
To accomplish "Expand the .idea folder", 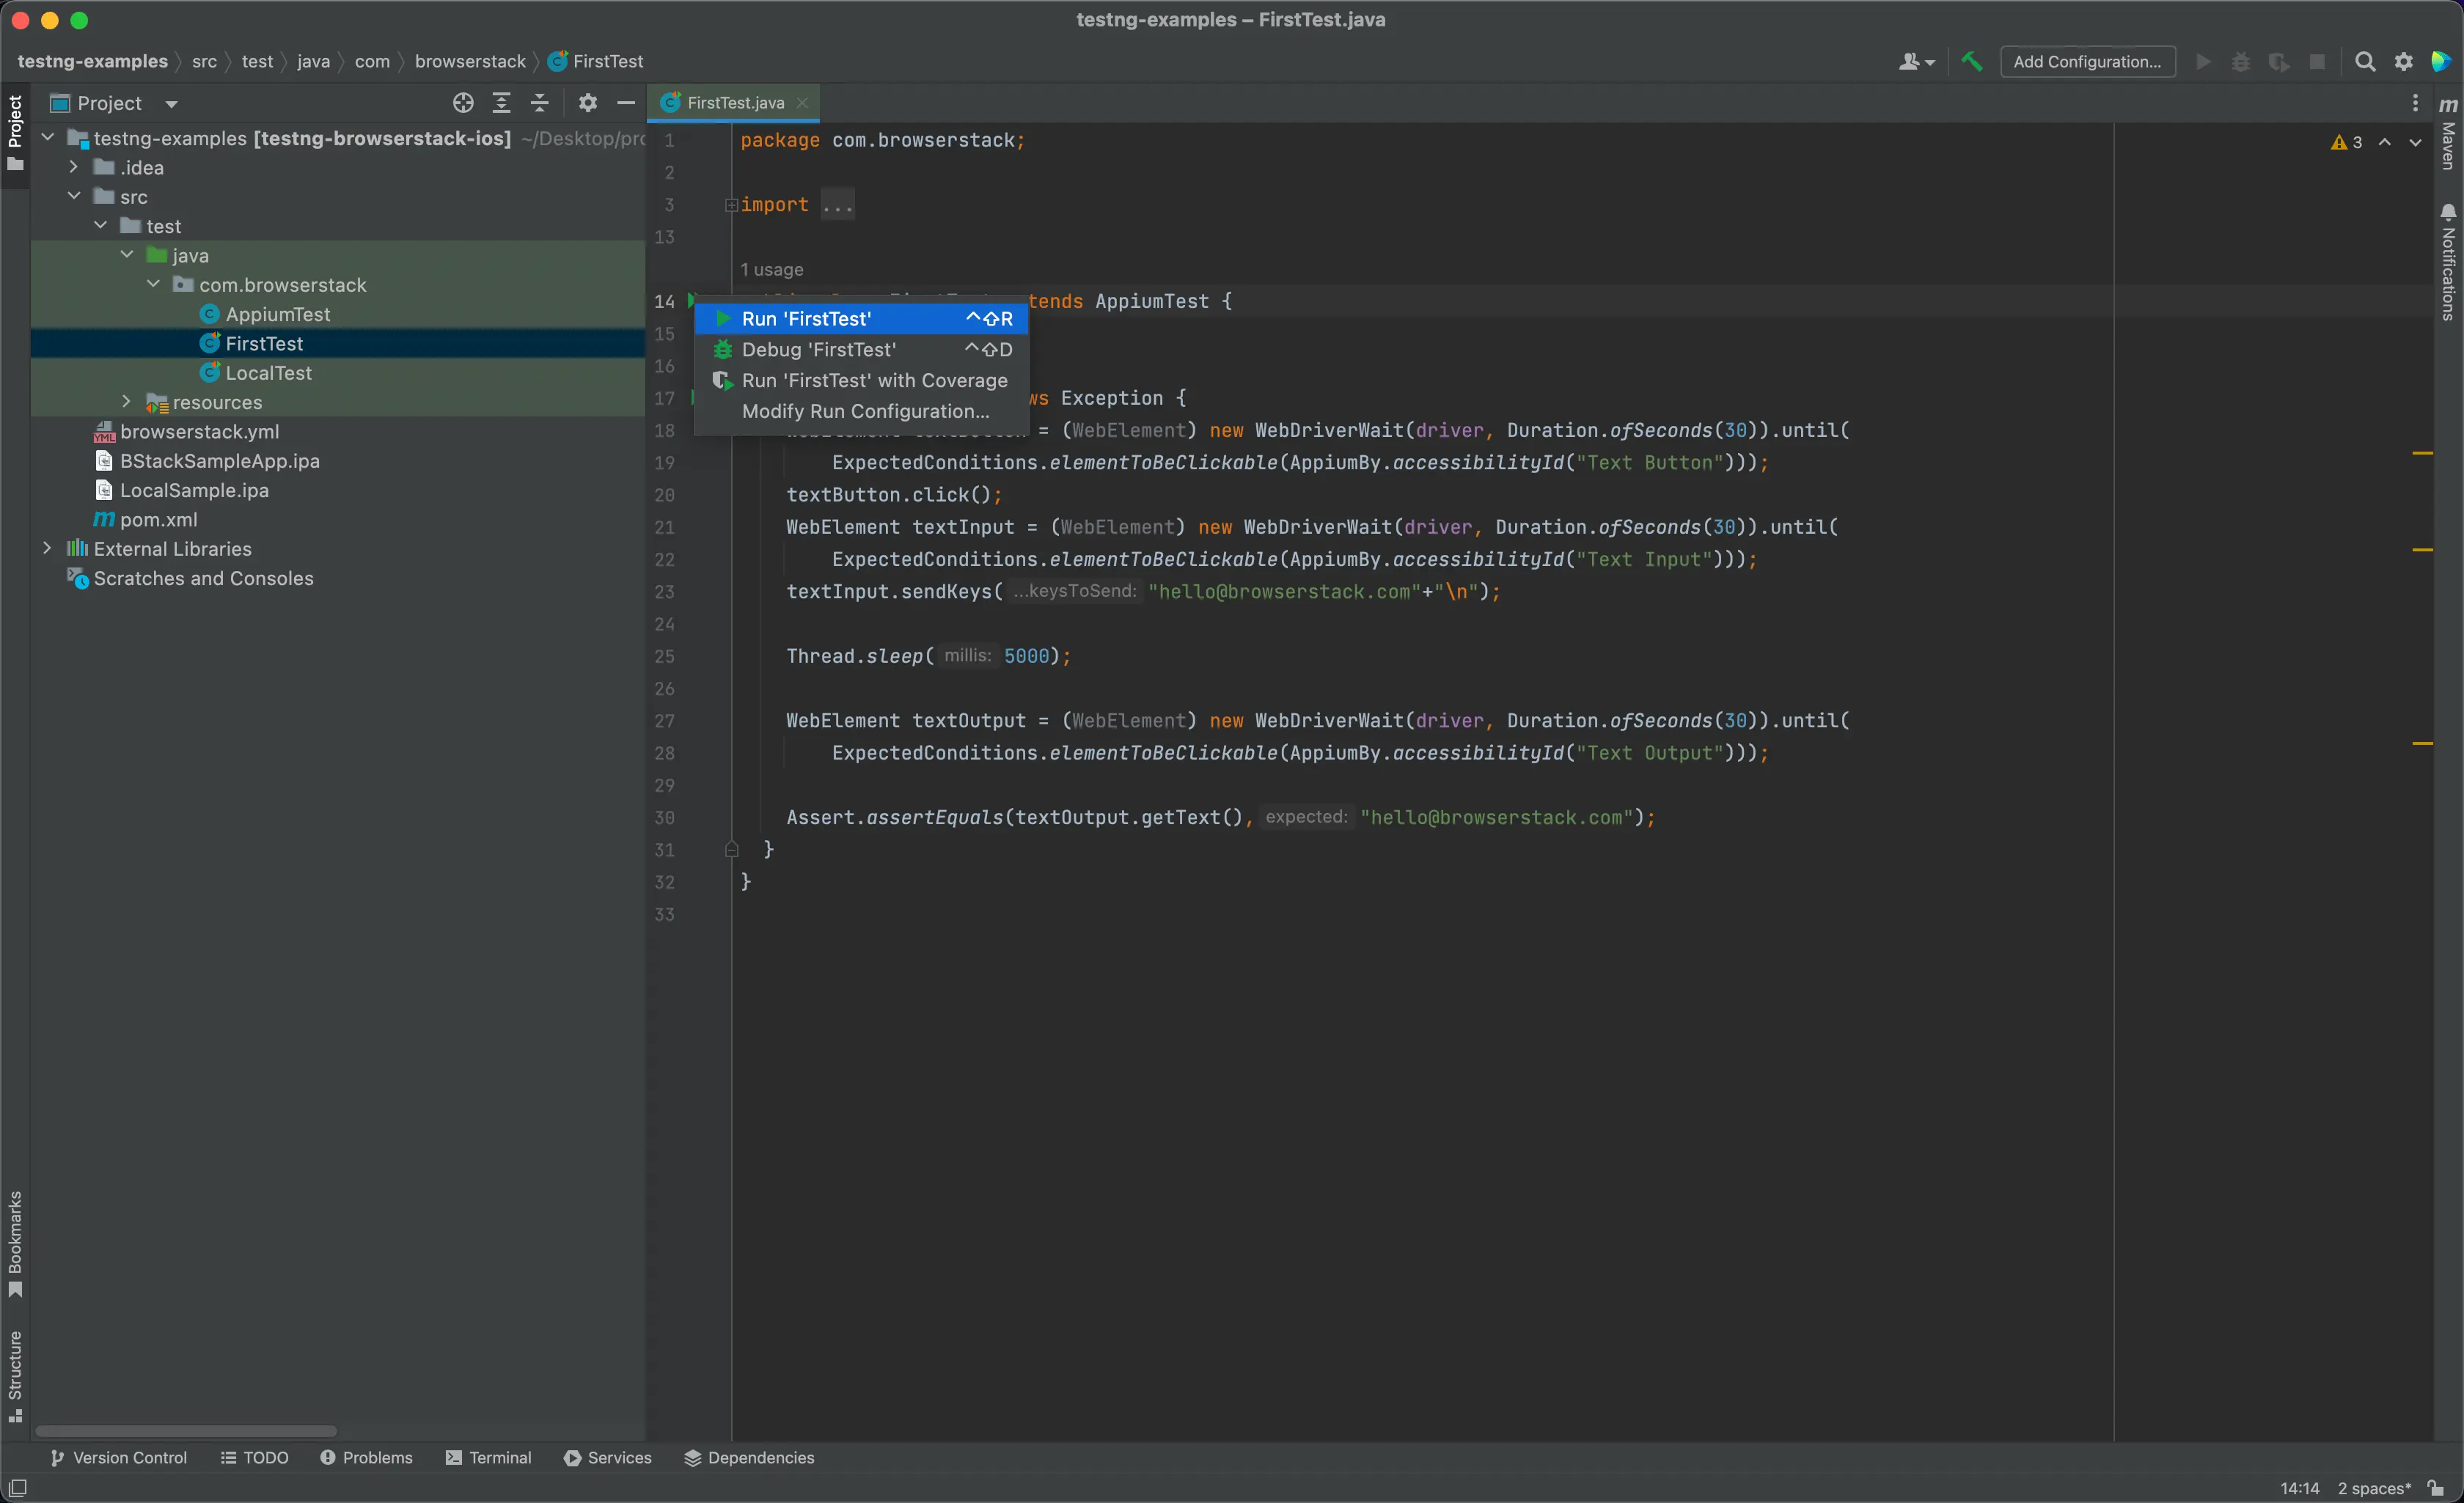I will 74,167.
